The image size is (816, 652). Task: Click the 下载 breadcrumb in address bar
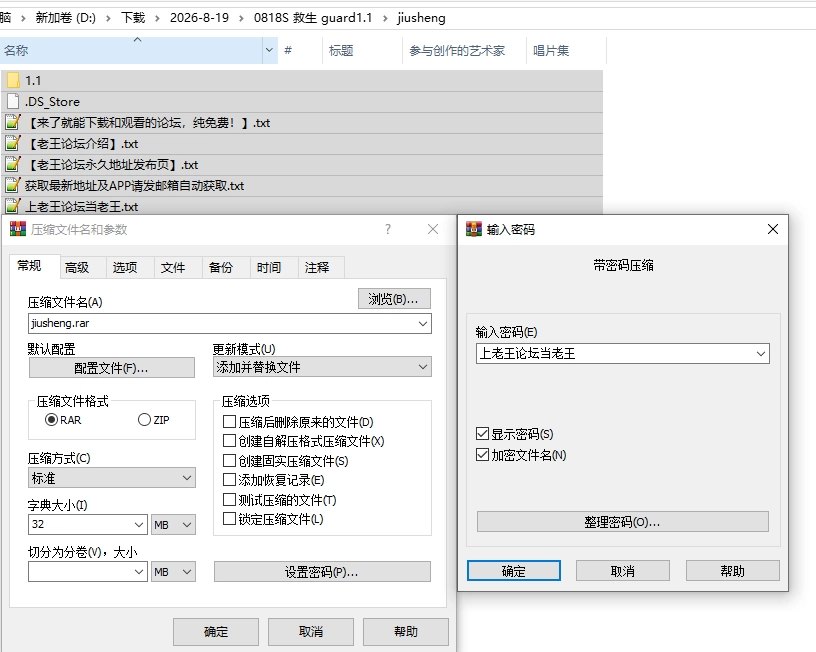pos(133,18)
